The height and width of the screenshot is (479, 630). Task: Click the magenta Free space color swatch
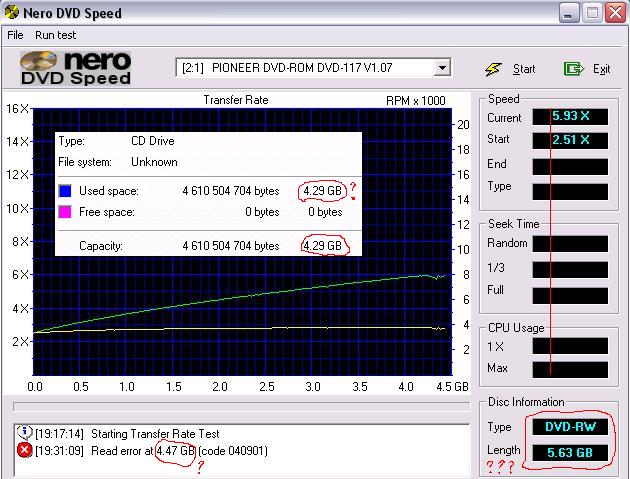[x=64, y=212]
